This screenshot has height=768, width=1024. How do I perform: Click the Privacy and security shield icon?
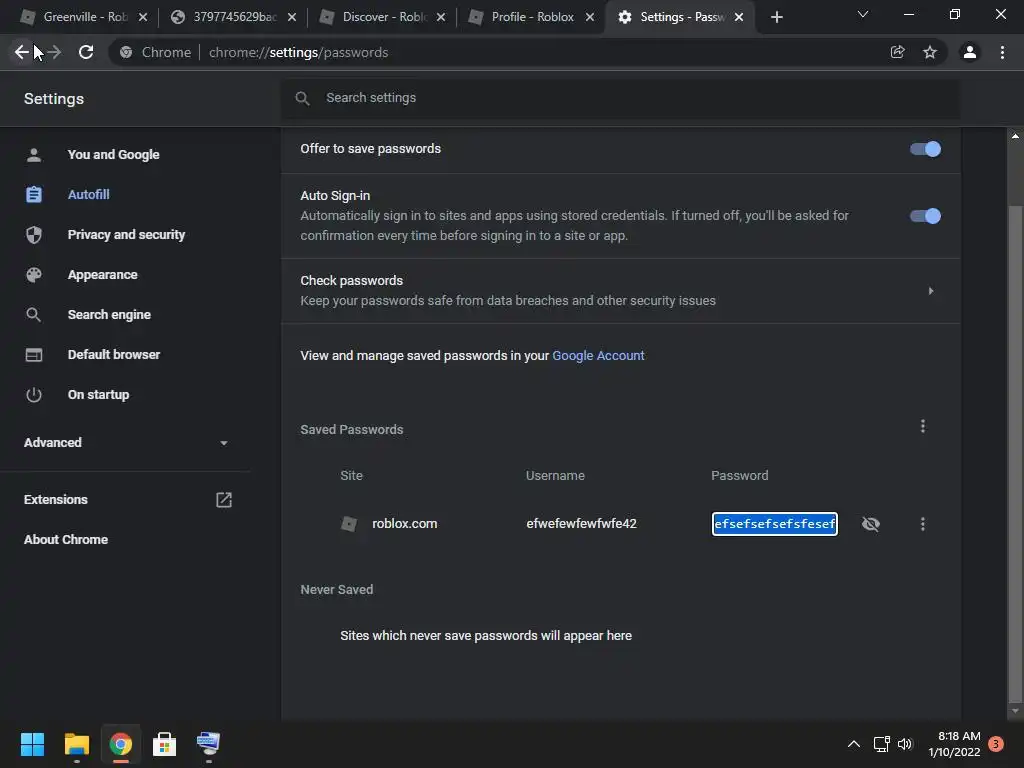click(x=34, y=234)
